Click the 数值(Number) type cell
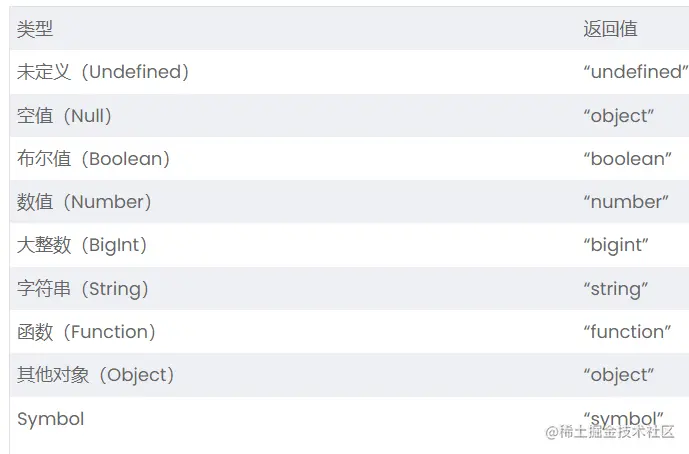Screen dimensions: 689x454 [x=85, y=202]
